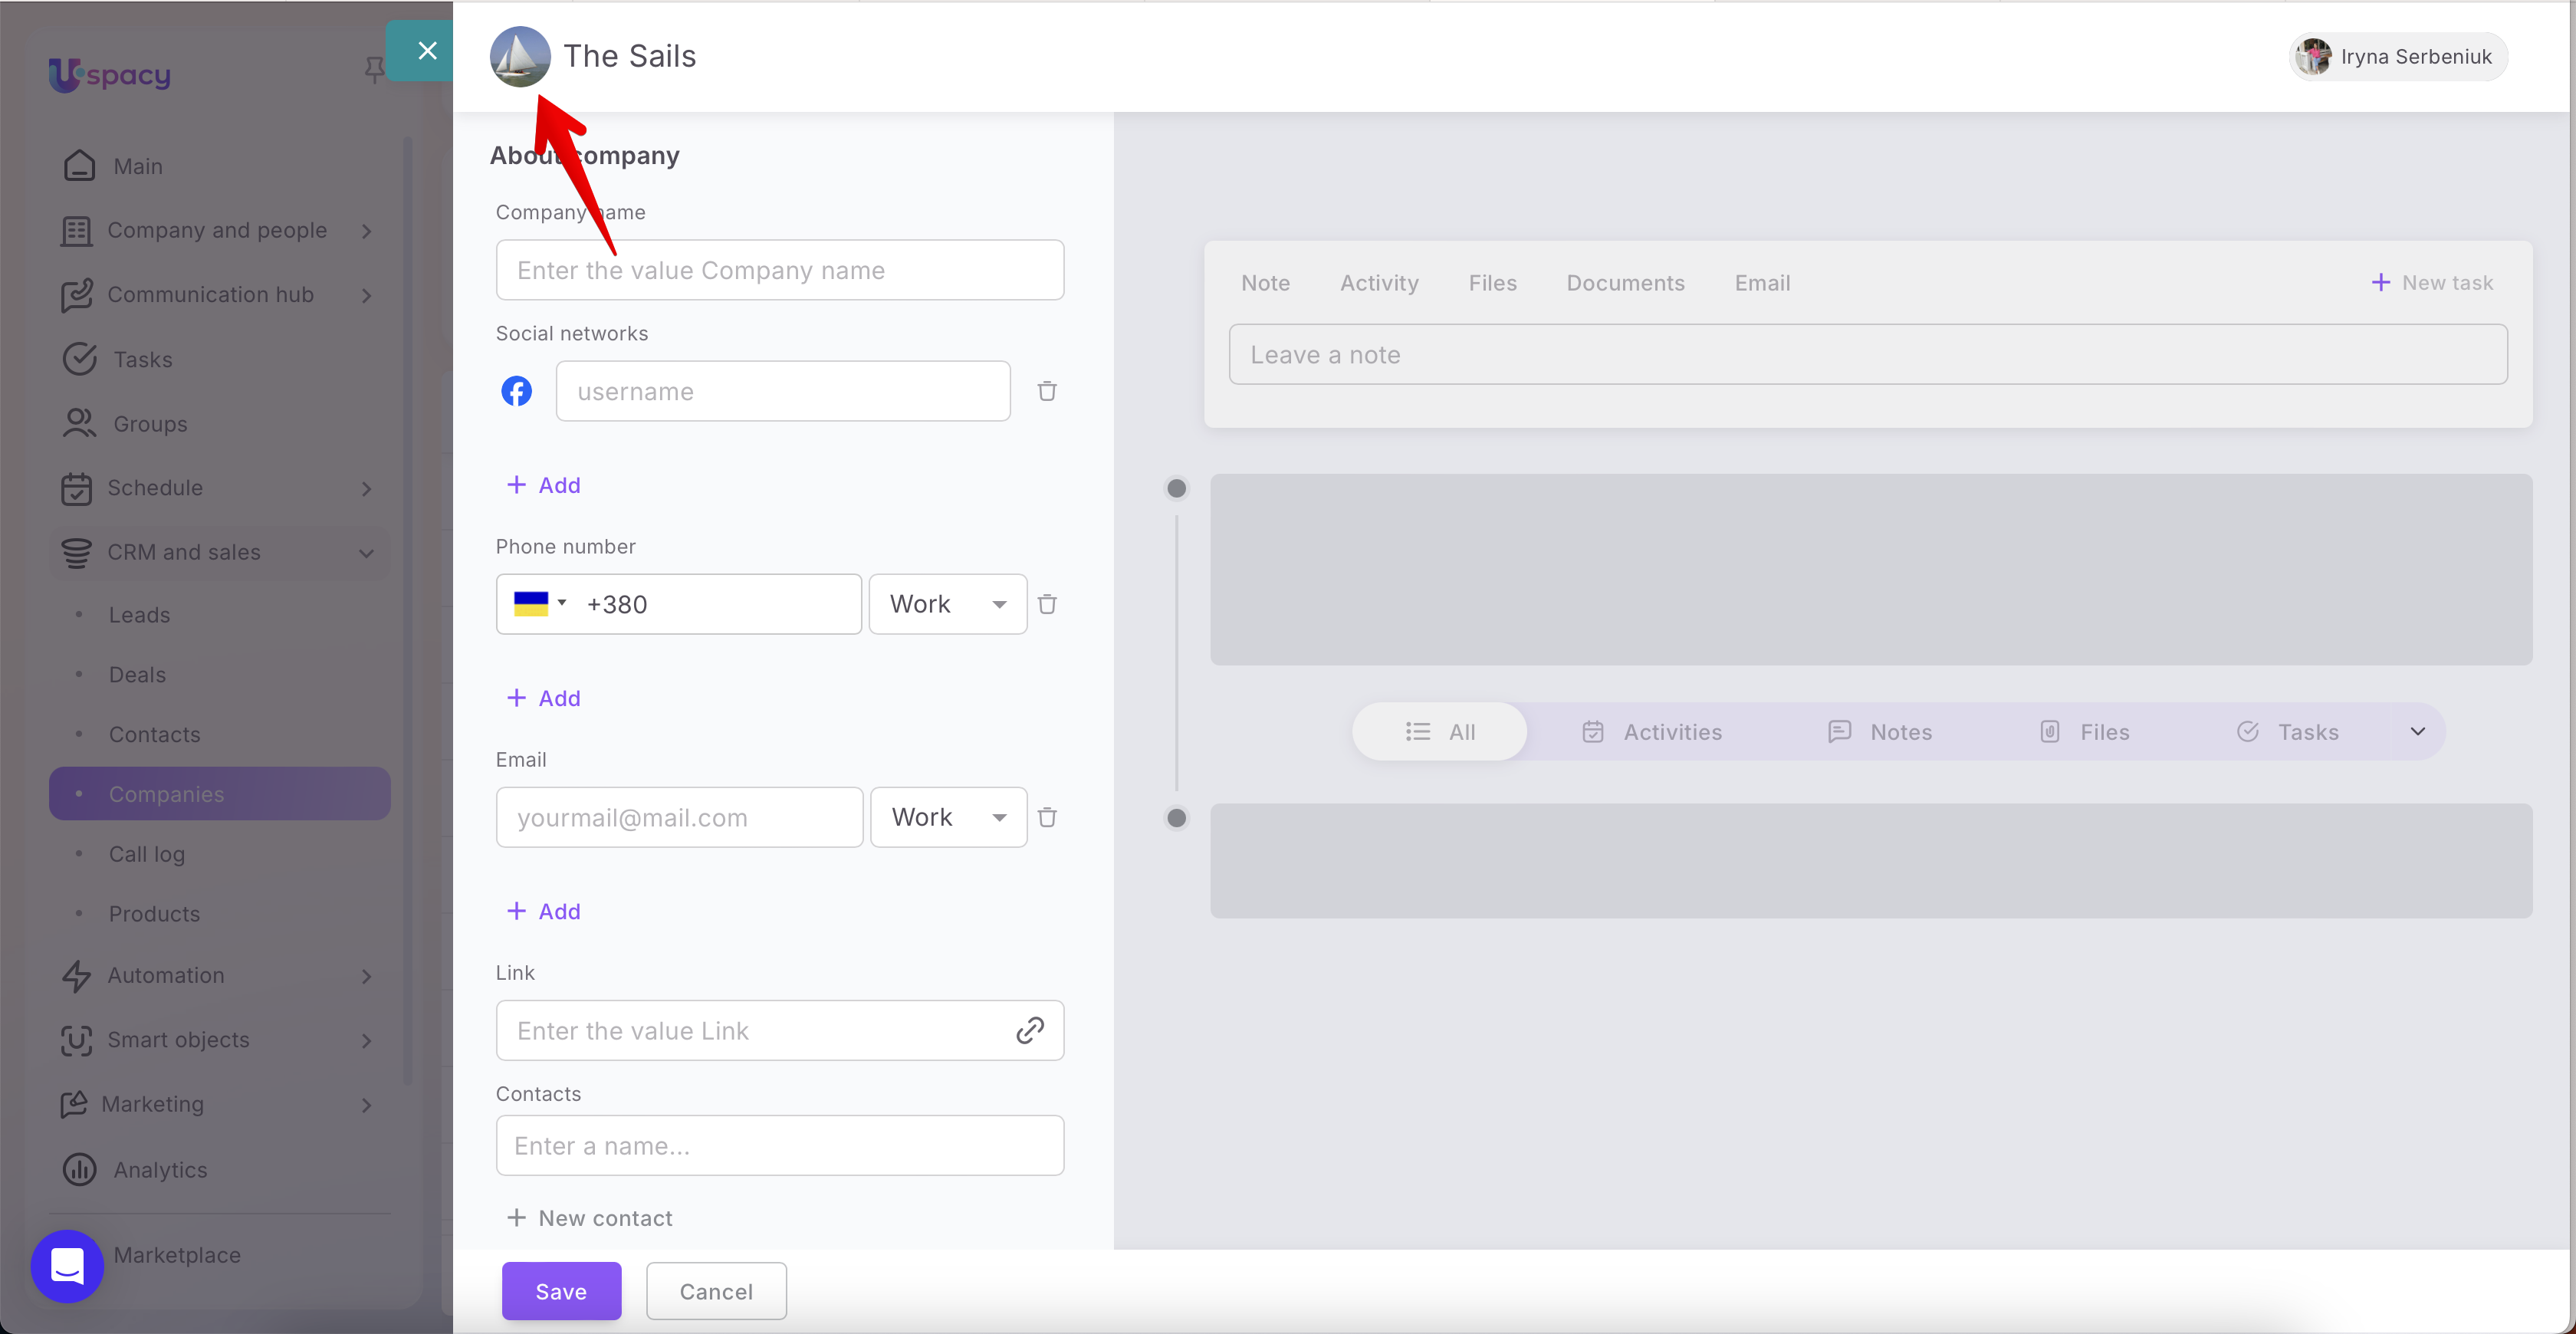Select the Tasks timeline filter
This screenshot has width=2576, height=1334.
[x=2288, y=732]
